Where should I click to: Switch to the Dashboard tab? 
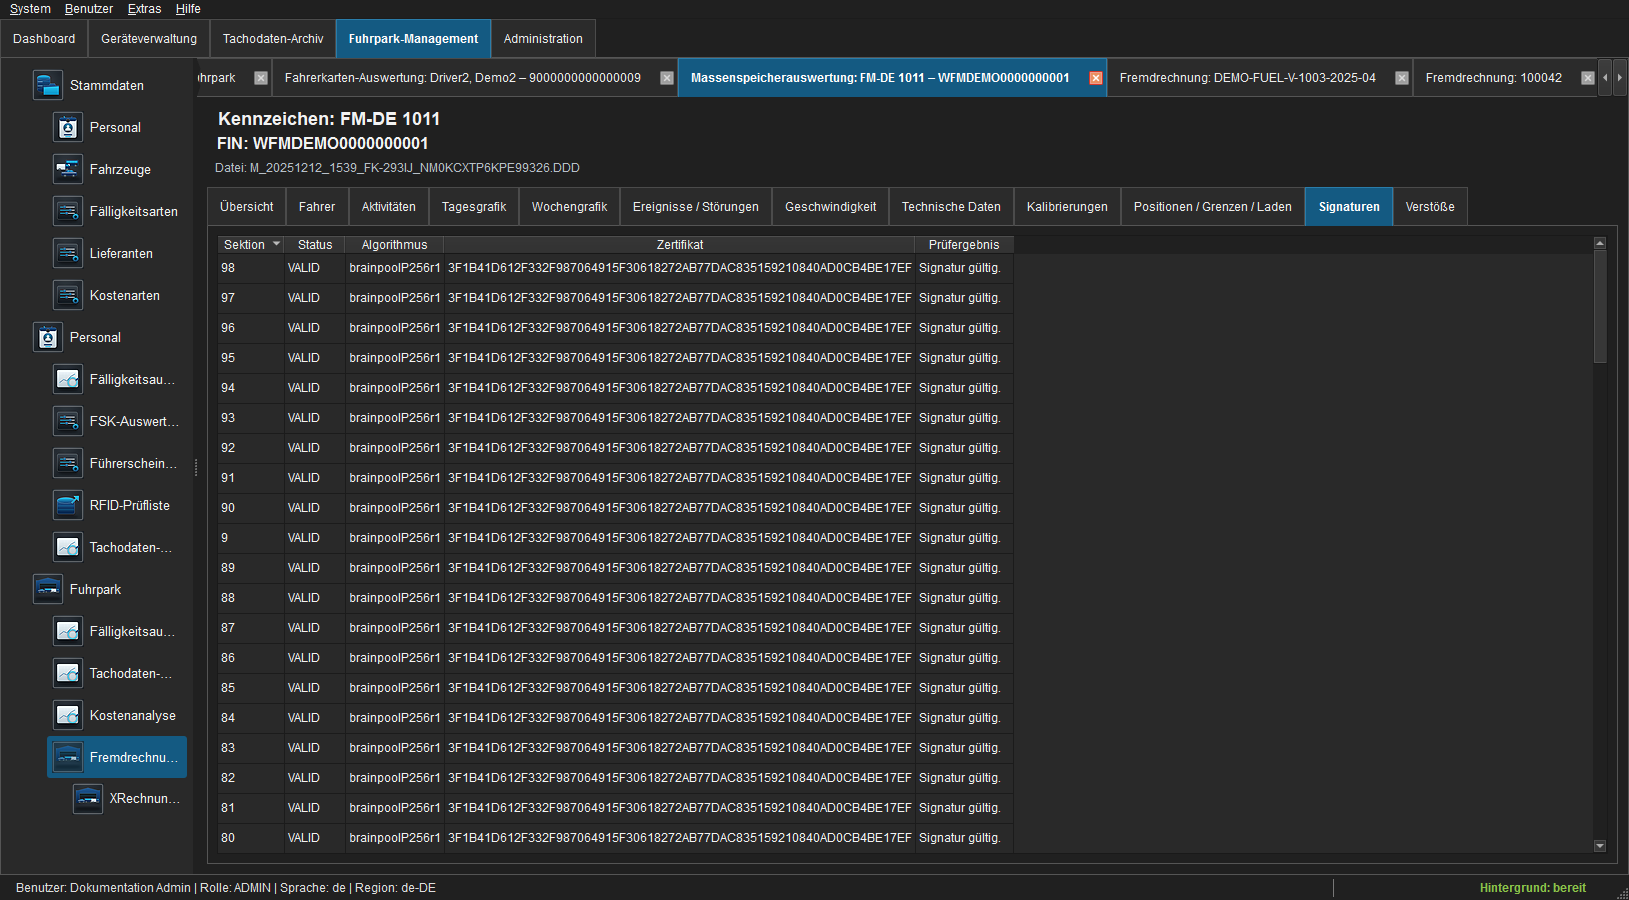(x=44, y=39)
